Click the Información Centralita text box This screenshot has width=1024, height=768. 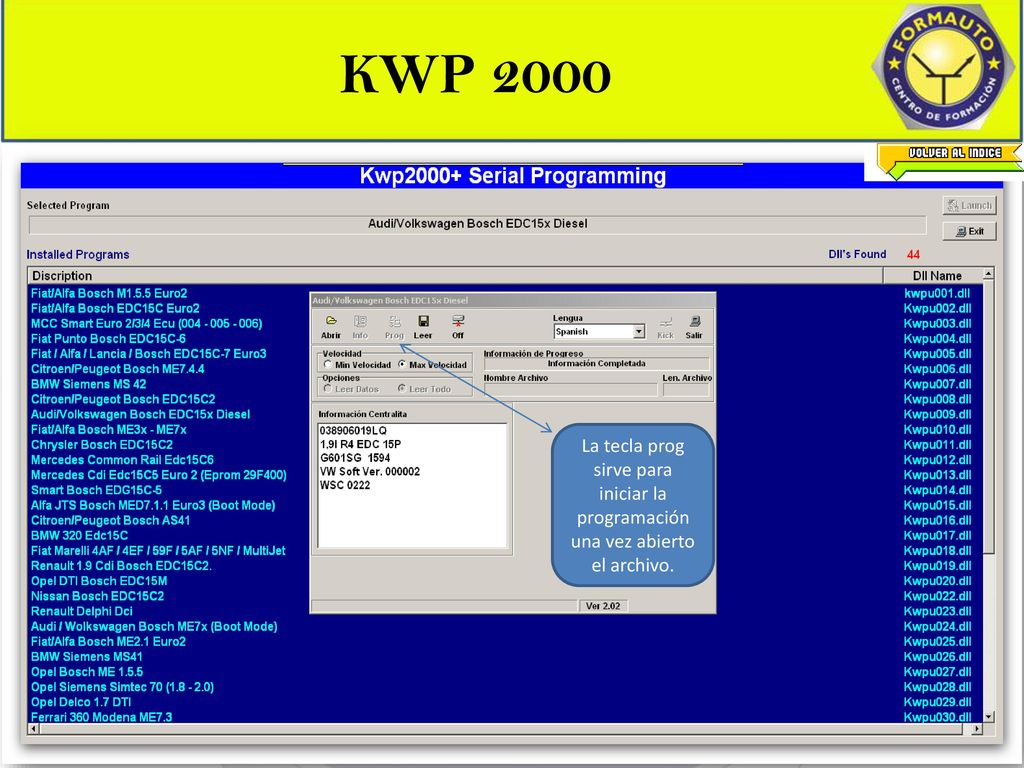412,485
